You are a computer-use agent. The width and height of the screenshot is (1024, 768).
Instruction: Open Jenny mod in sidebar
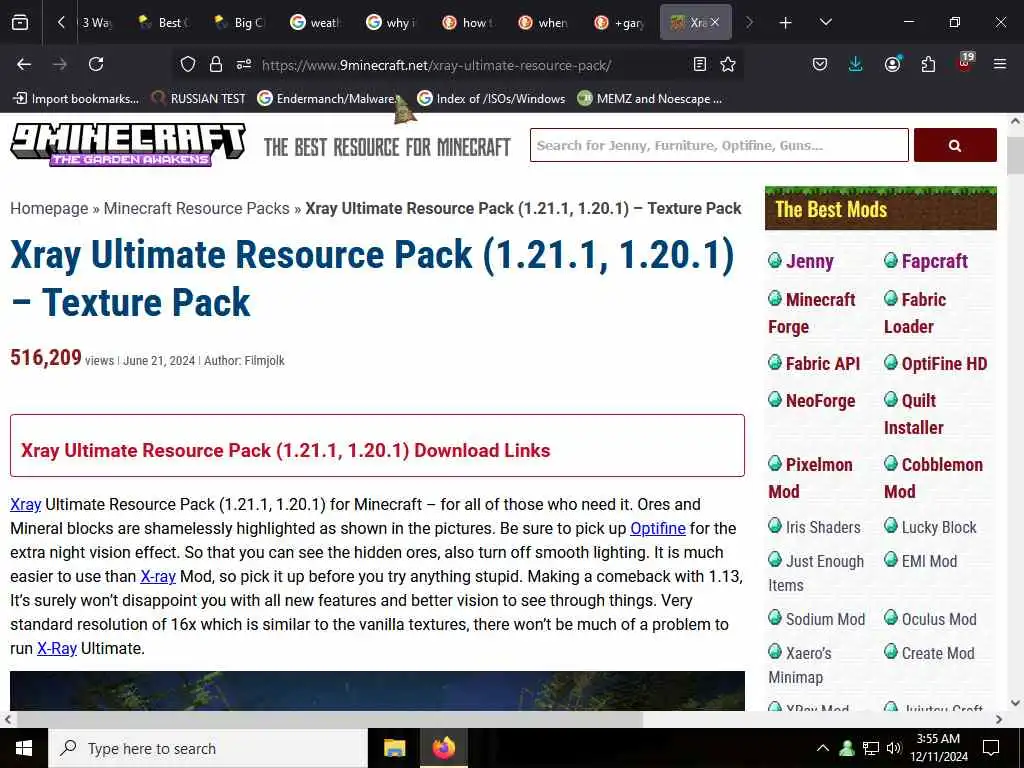click(809, 261)
